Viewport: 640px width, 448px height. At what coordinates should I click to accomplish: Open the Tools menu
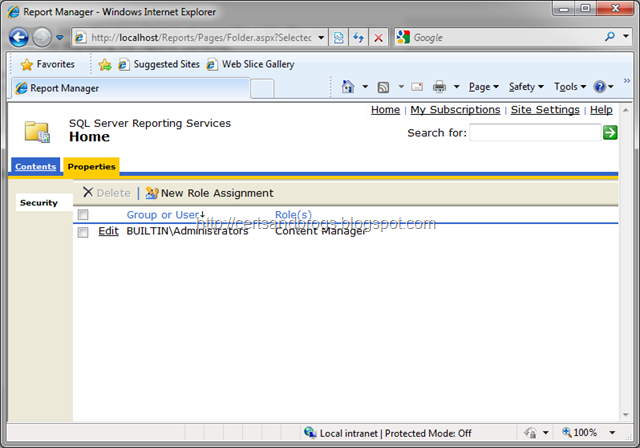tap(570, 86)
